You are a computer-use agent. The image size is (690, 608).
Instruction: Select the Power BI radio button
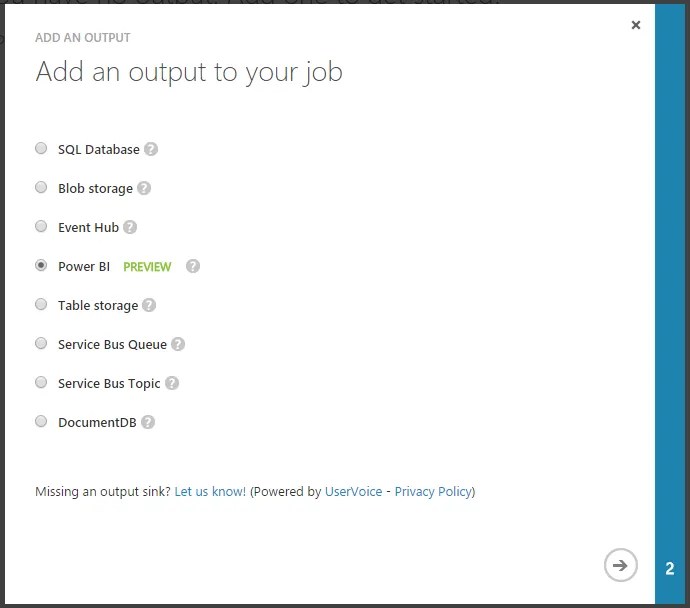coord(41,265)
